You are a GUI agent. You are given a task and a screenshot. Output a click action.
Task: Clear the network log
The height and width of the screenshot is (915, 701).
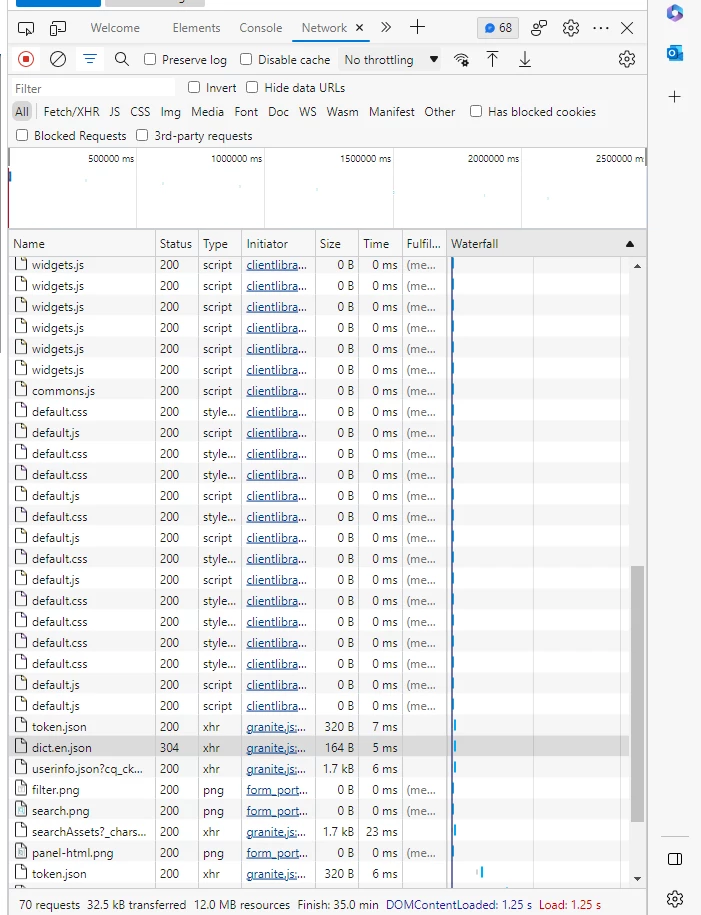[x=58, y=59]
